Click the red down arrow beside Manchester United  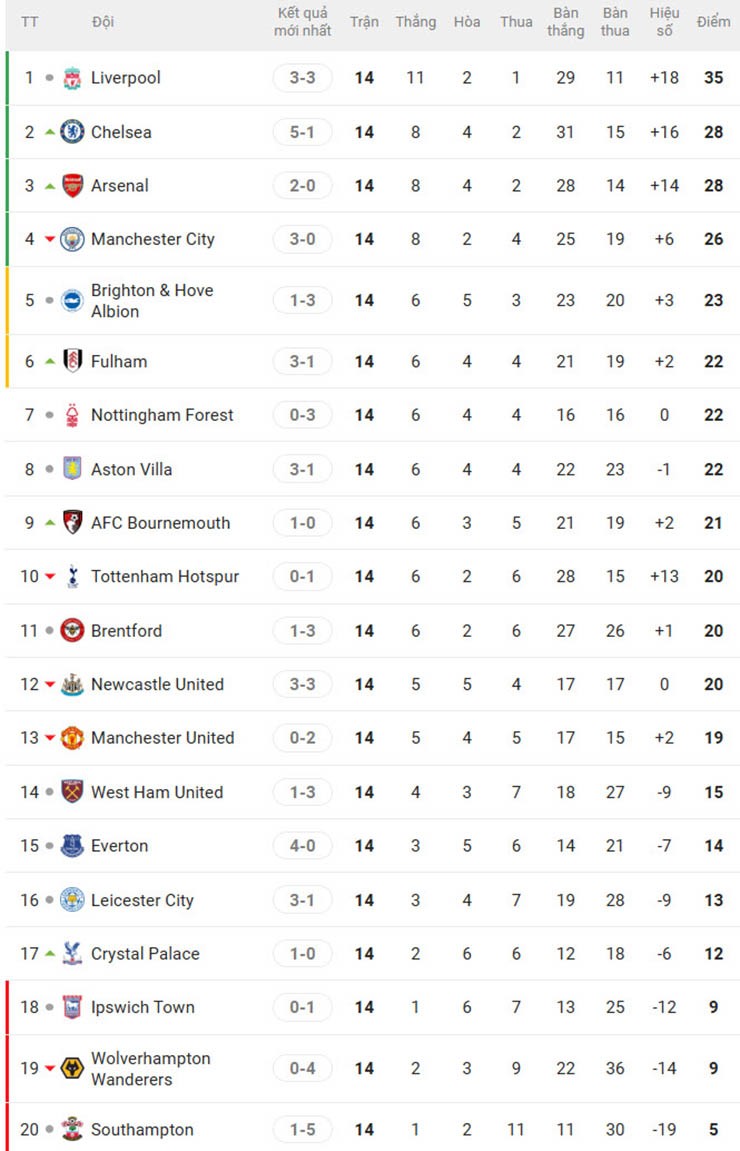point(49,738)
